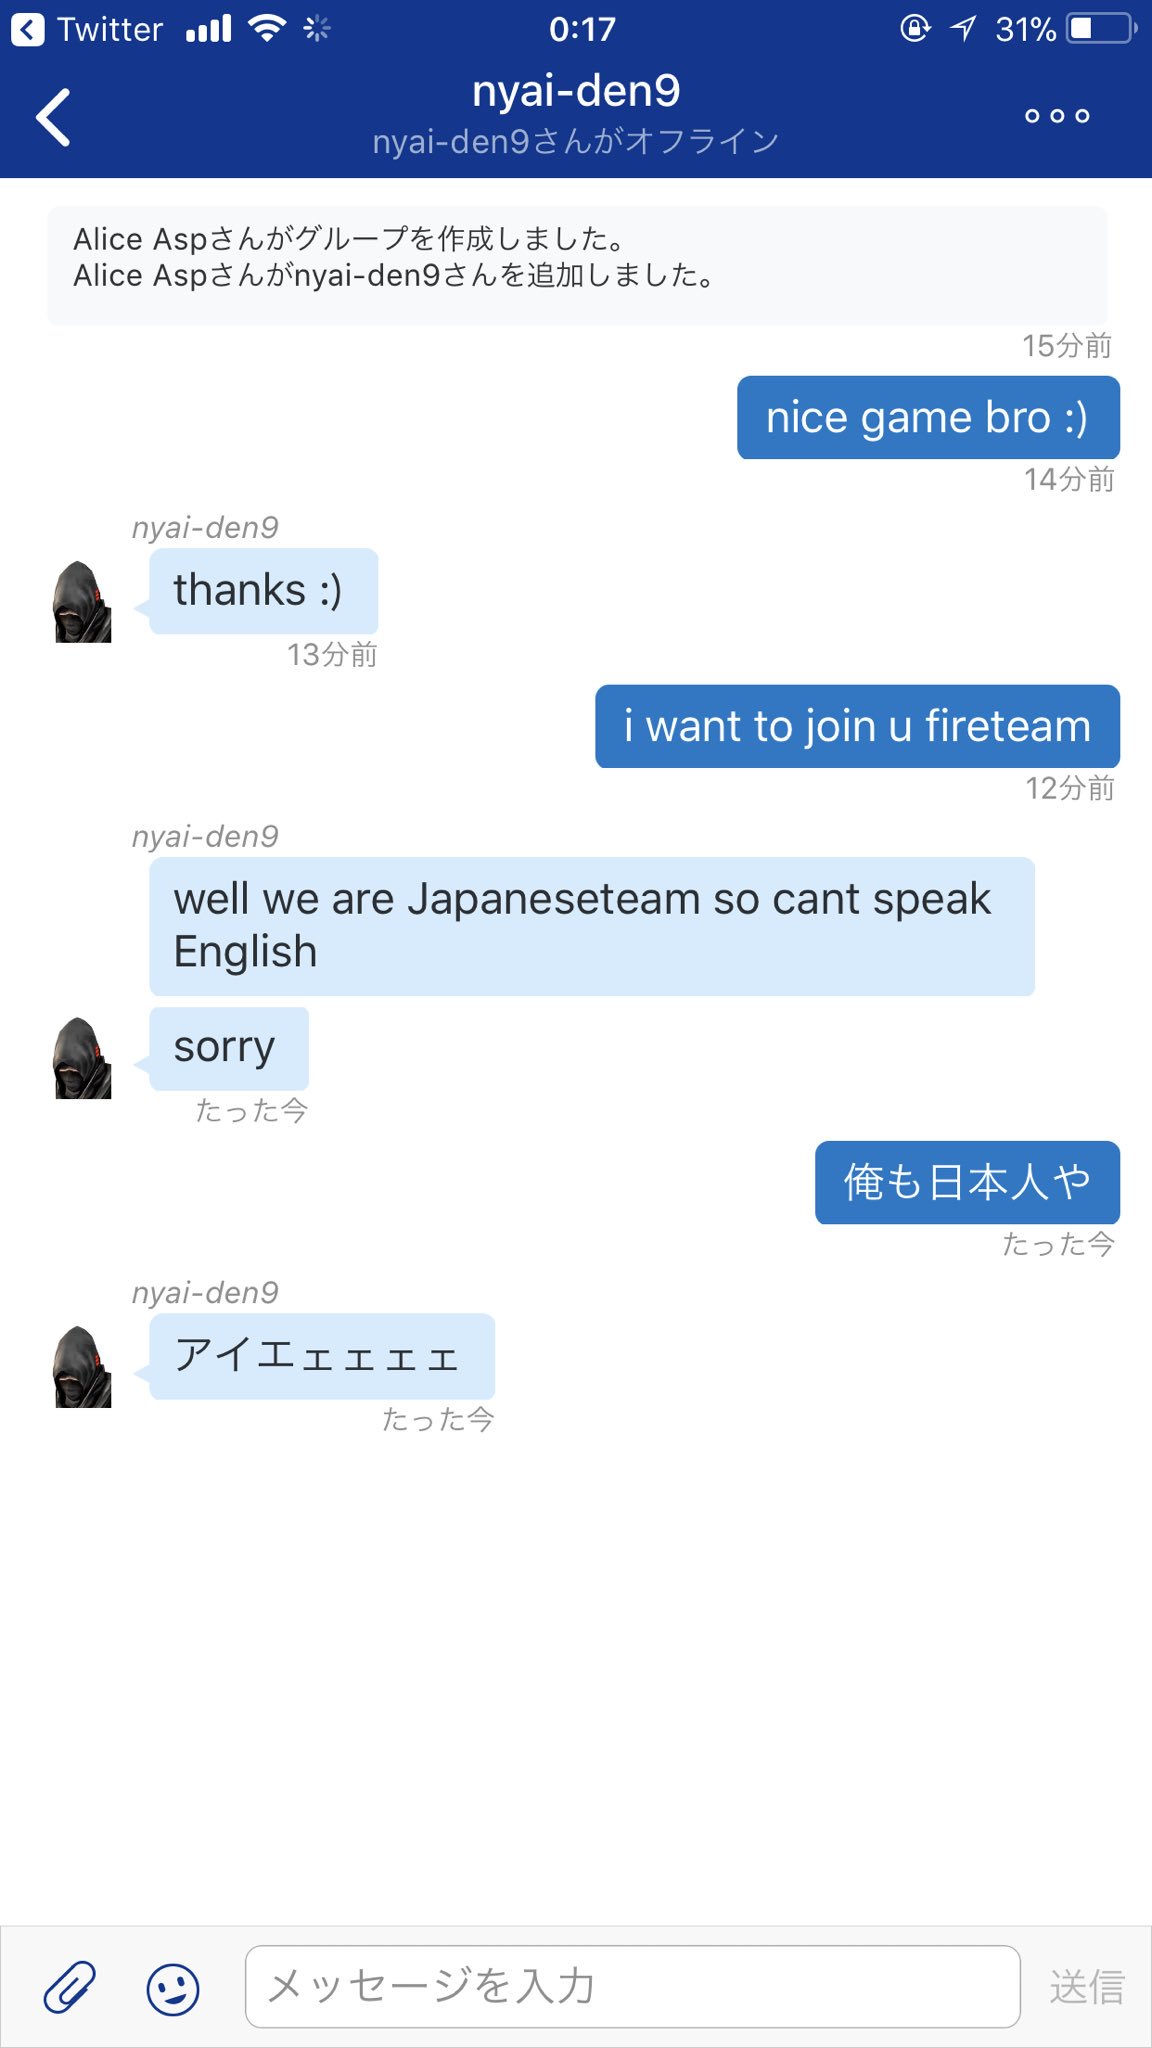The height and width of the screenshot is (2048, 1152).
Task: Tap the group creation notice banner
Action: point(577,265)
